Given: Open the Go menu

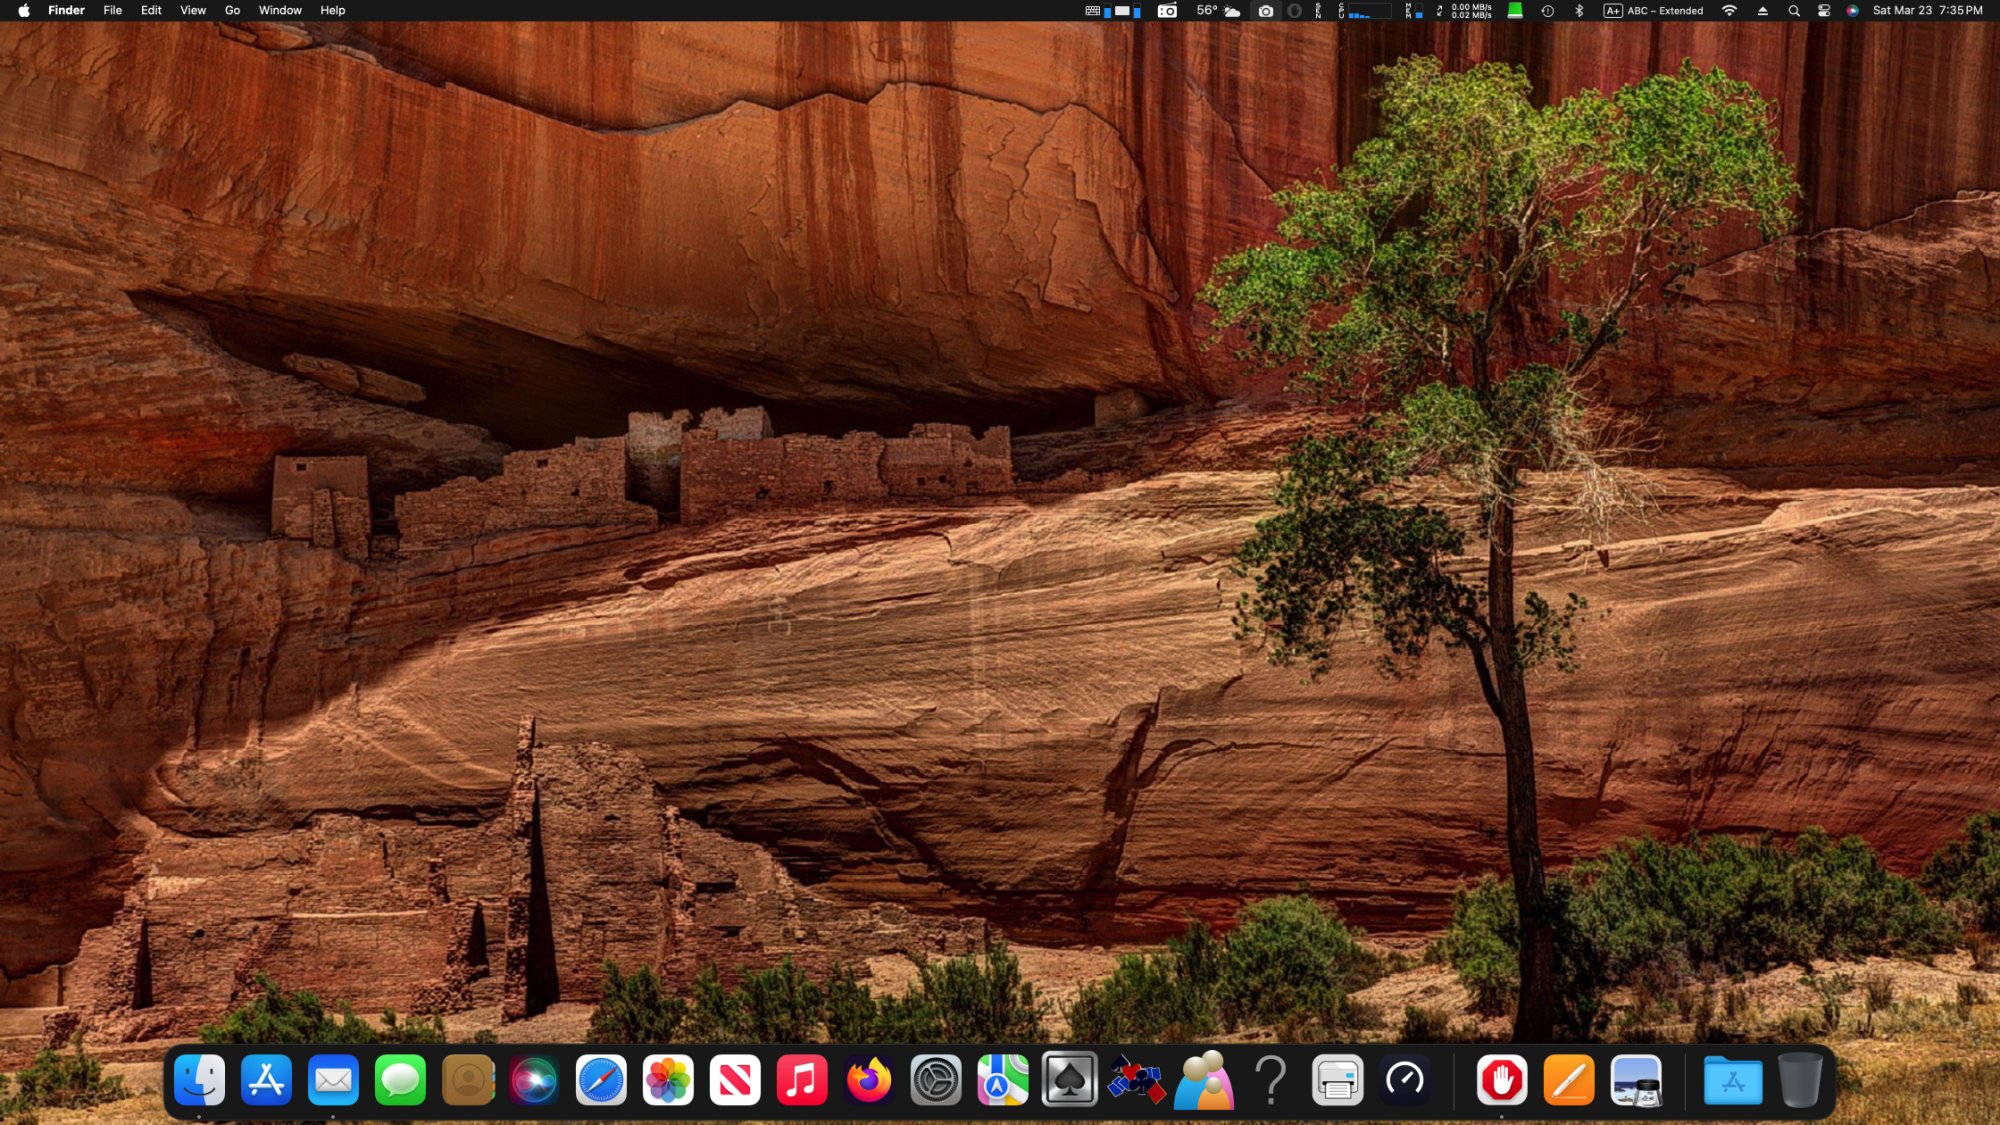Looking at the screenshot, I should click(232, 10).
